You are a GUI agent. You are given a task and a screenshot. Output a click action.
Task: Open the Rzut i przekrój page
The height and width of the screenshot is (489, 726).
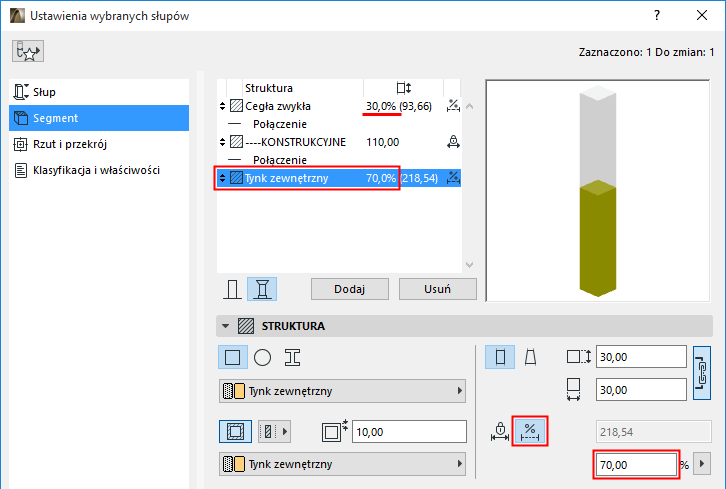click(x=99, y=144)
